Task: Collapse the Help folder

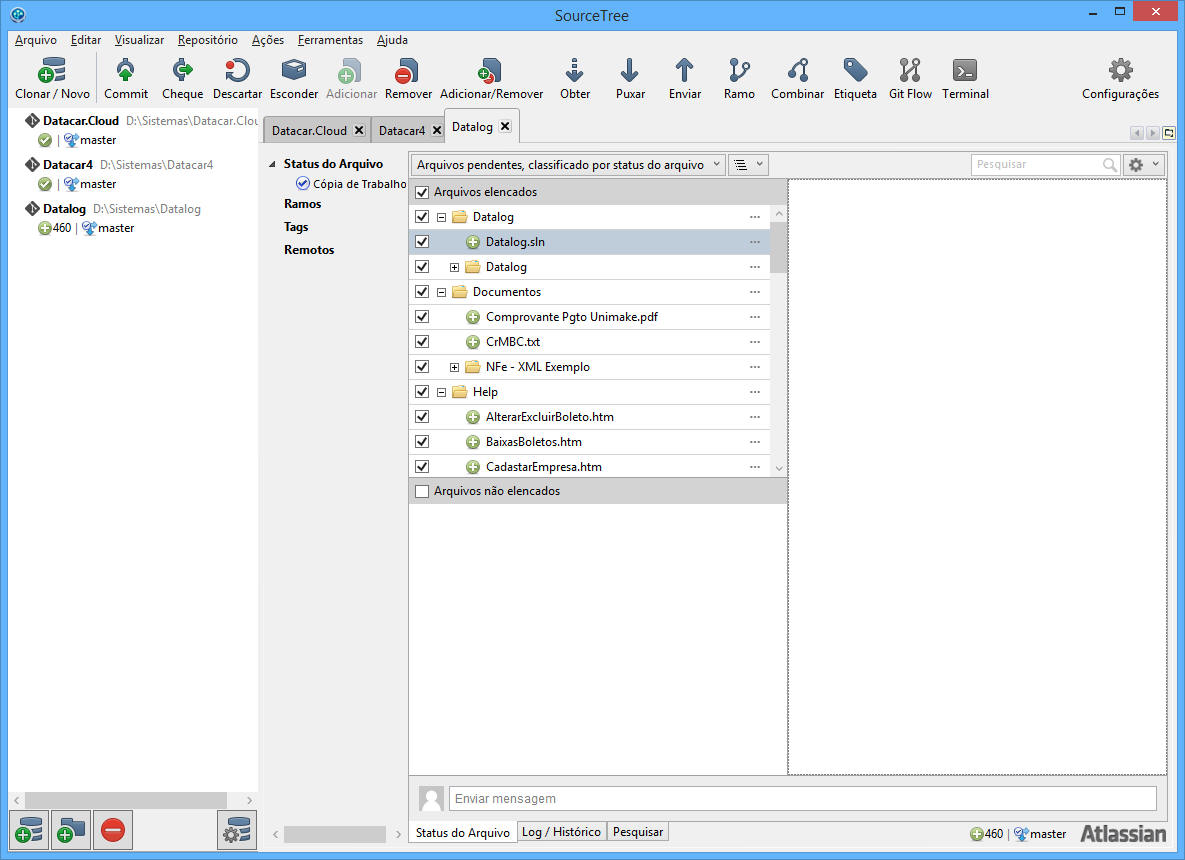Action: tap(441, 391)
